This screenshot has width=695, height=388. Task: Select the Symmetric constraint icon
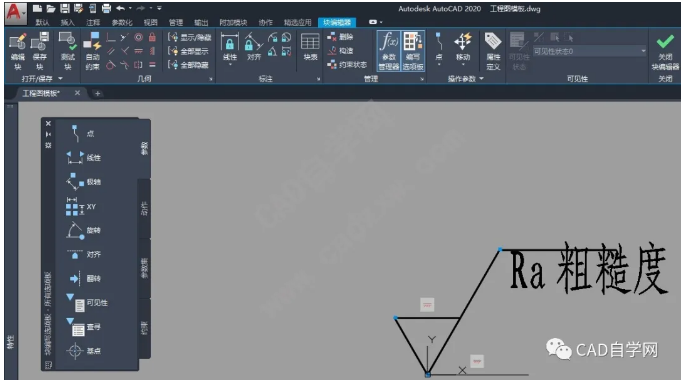point(138,65)
